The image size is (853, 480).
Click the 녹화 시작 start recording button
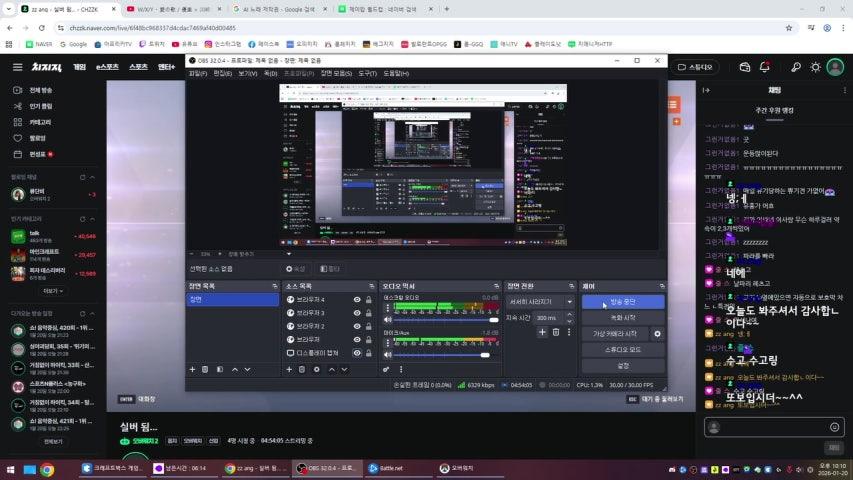tap(622, 318)
